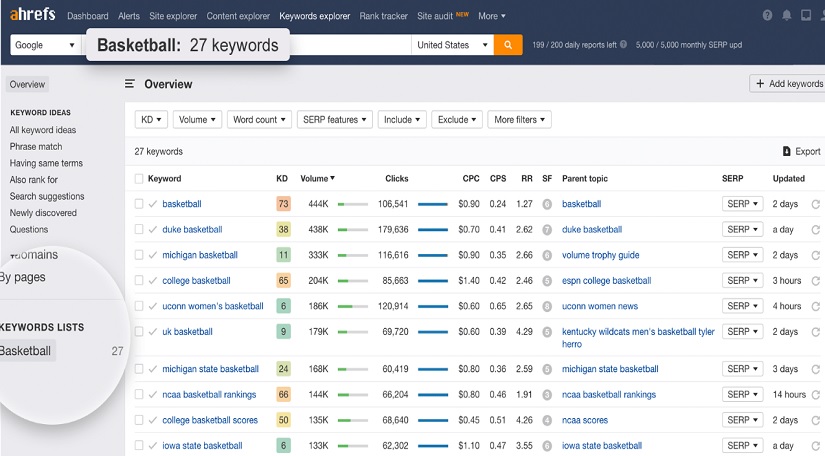
Task: Click the keyword search input field
Action: click(350, 45)
